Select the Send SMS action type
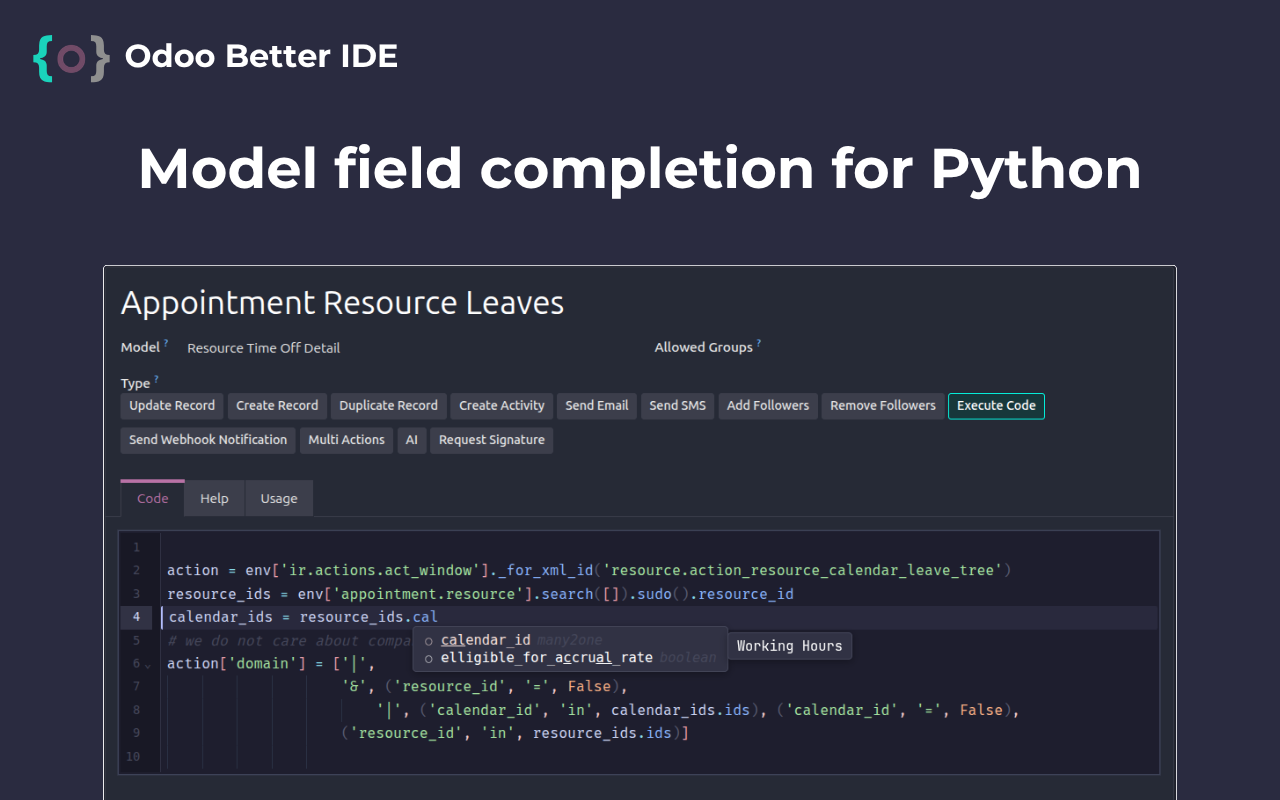1280x800 pixels. (678, 406)
